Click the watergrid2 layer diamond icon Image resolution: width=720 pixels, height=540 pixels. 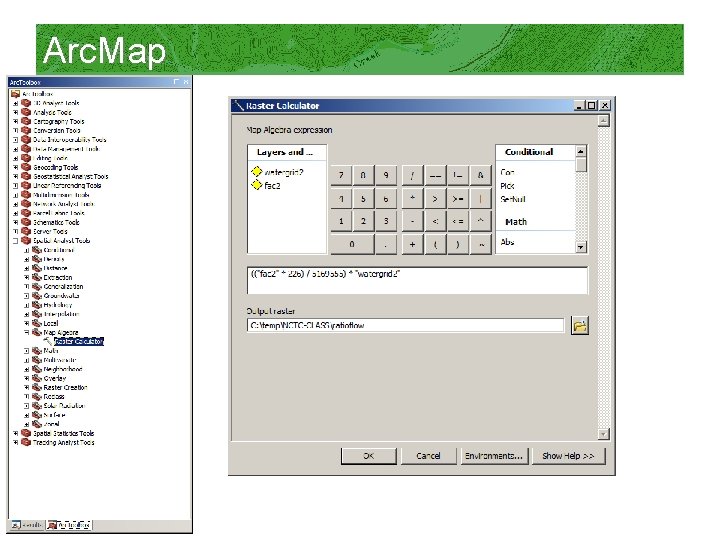click(x=257, y=172)
